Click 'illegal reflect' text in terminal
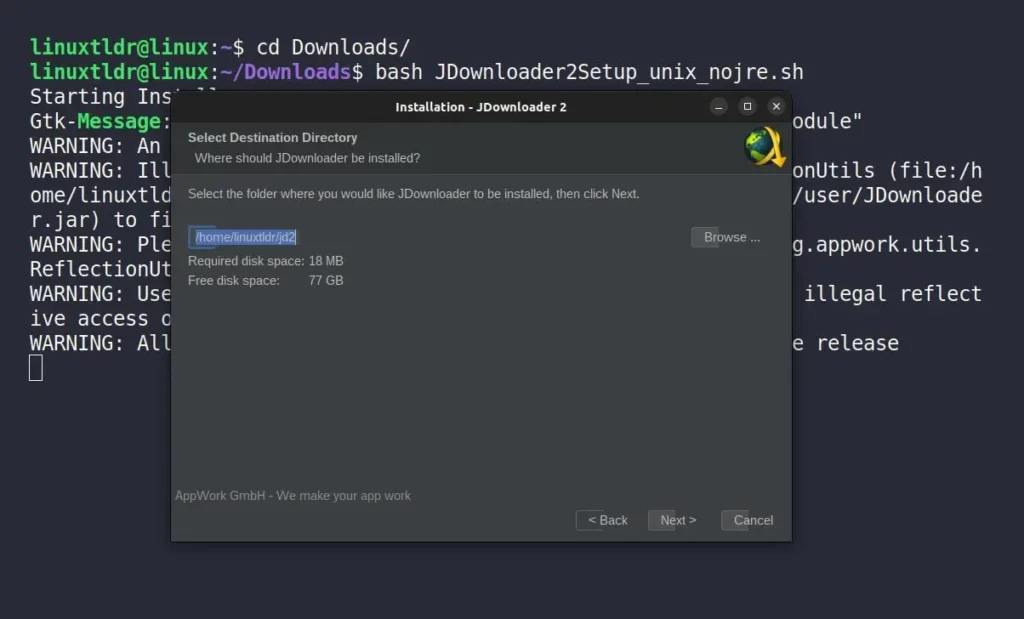1024x619 pixels. tap(893, 294)
